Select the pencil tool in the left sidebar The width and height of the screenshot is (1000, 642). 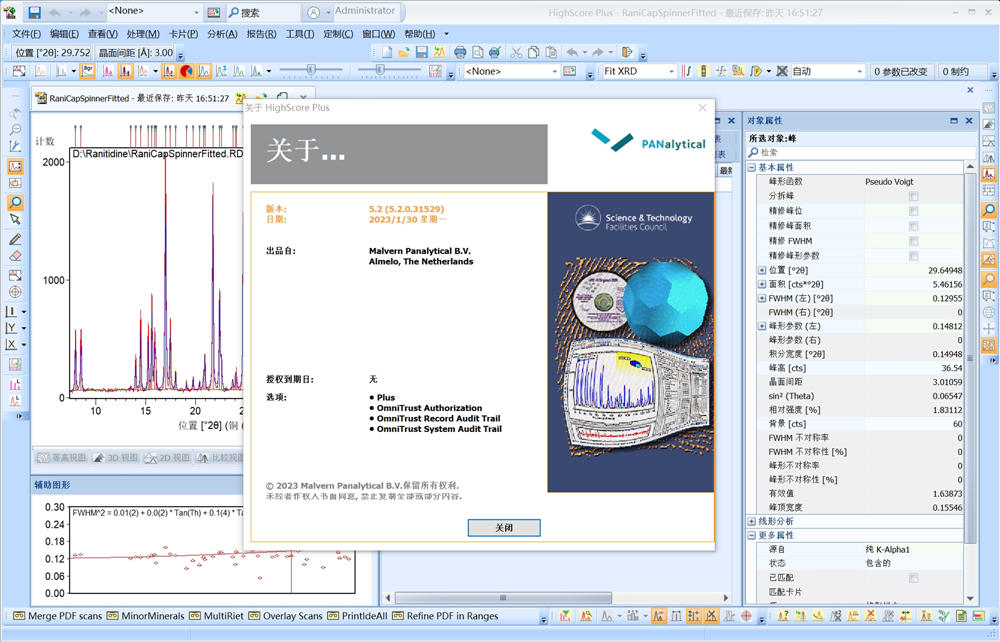(15, 239)
